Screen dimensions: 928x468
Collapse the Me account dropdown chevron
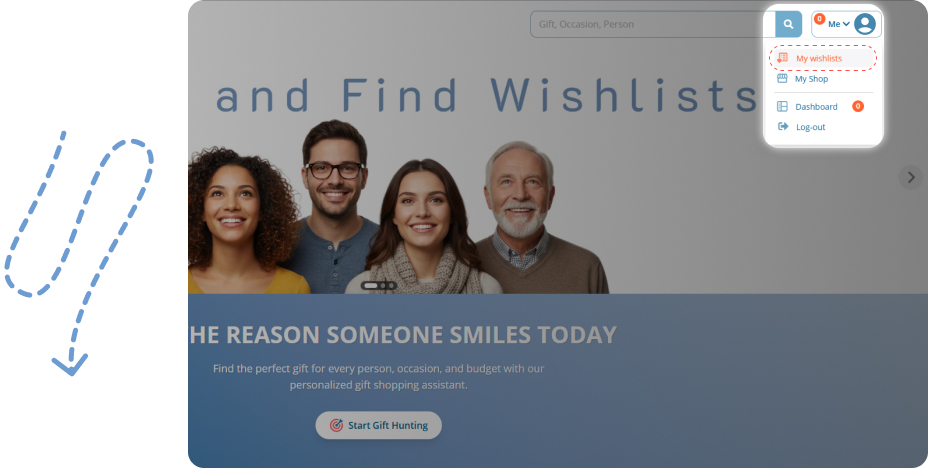(x=846, y=24)
